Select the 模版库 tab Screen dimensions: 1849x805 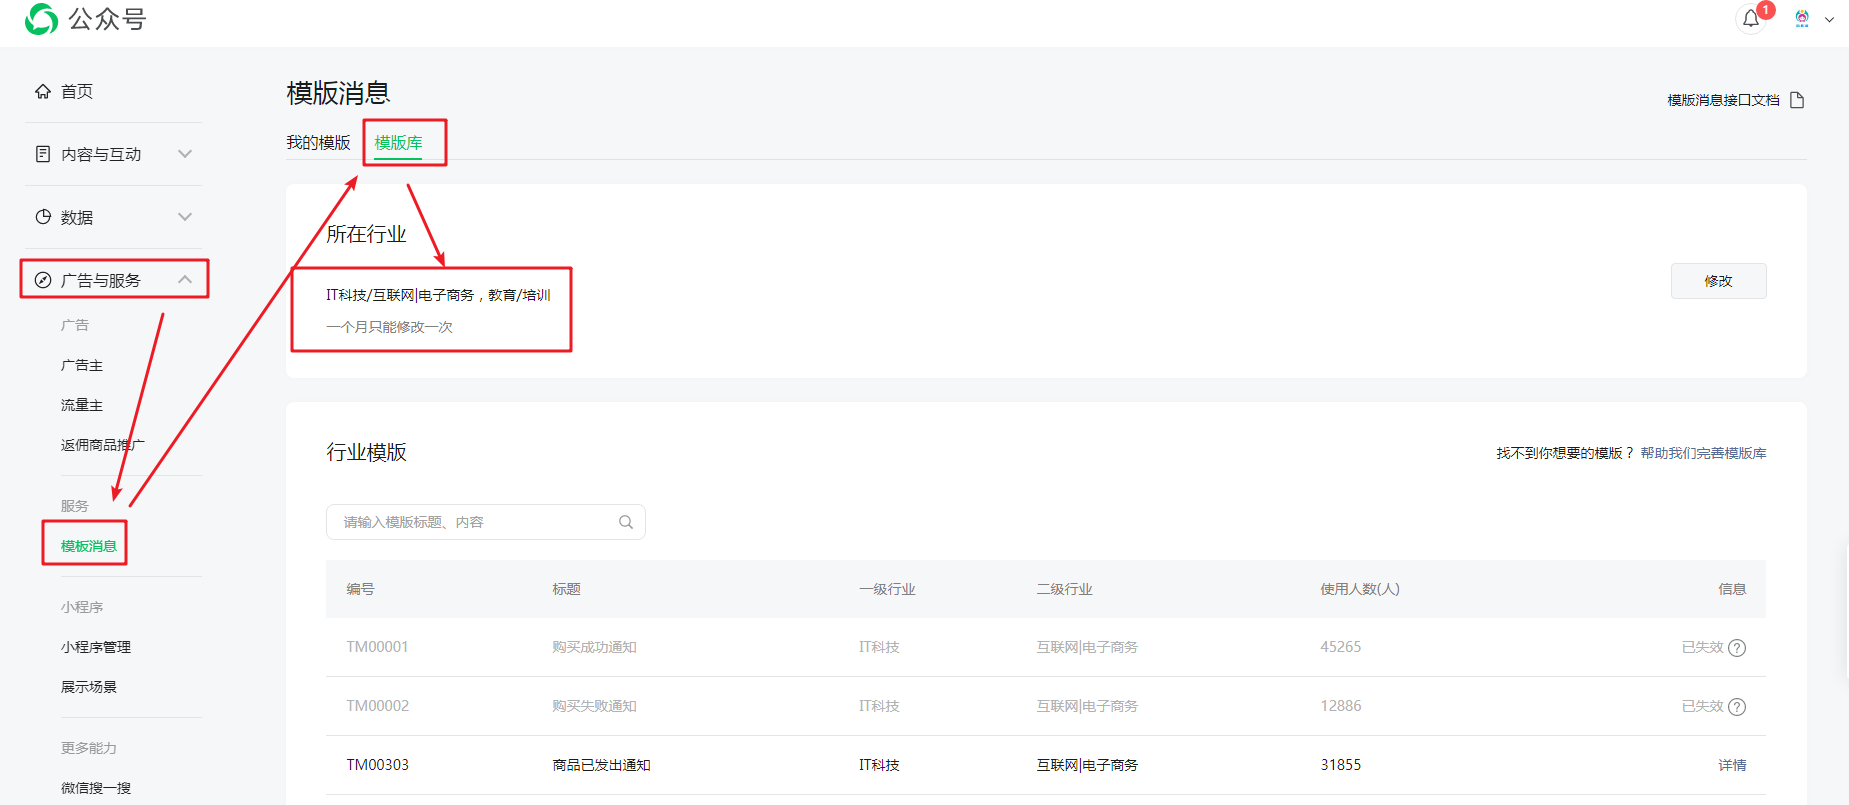pos(398,143)
